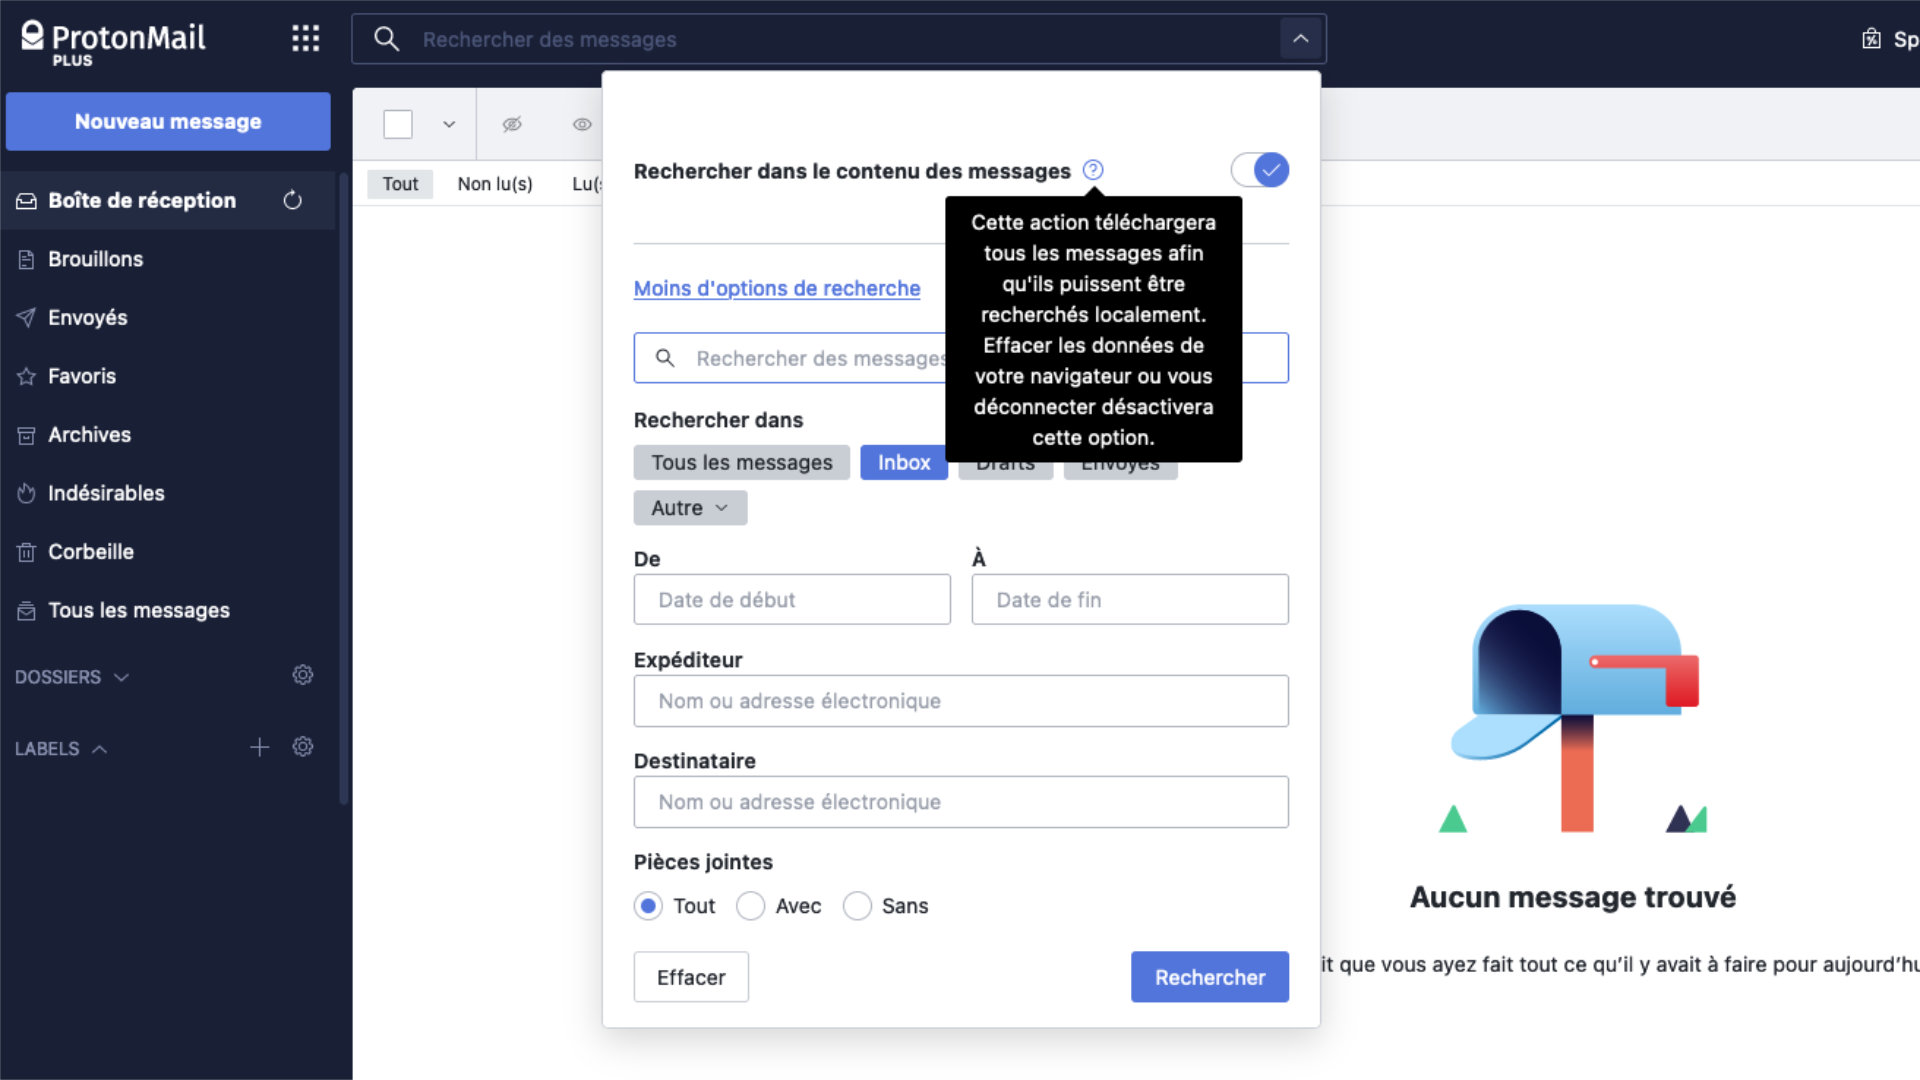Select Inbox search scope
The width and height of the screenshot is (1920, 1080).
click(904, 463)
